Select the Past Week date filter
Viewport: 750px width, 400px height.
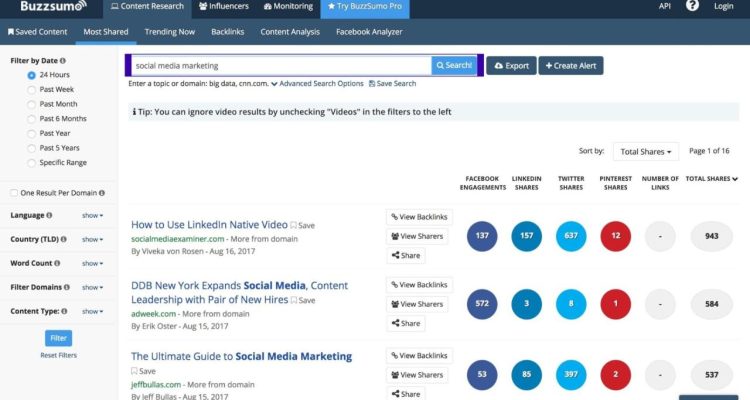[32, 90]
